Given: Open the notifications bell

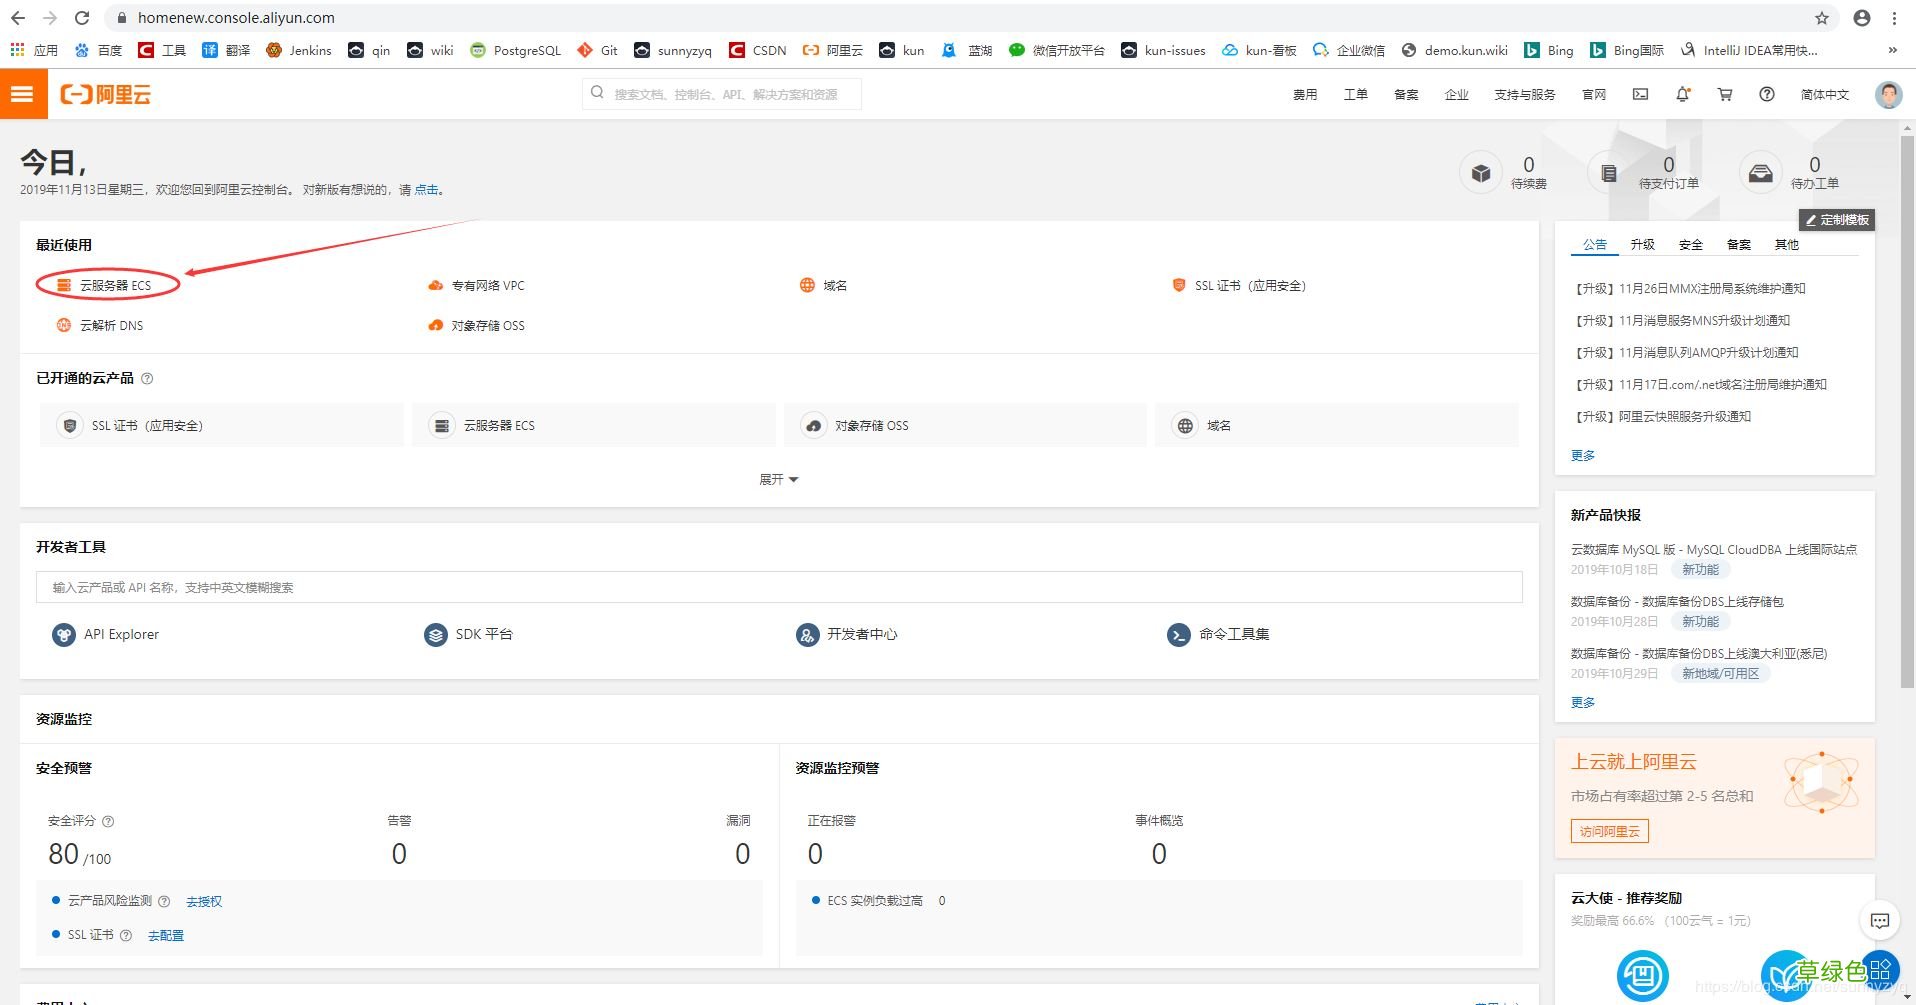Looking at the screenshot, I should (1683, 94).
